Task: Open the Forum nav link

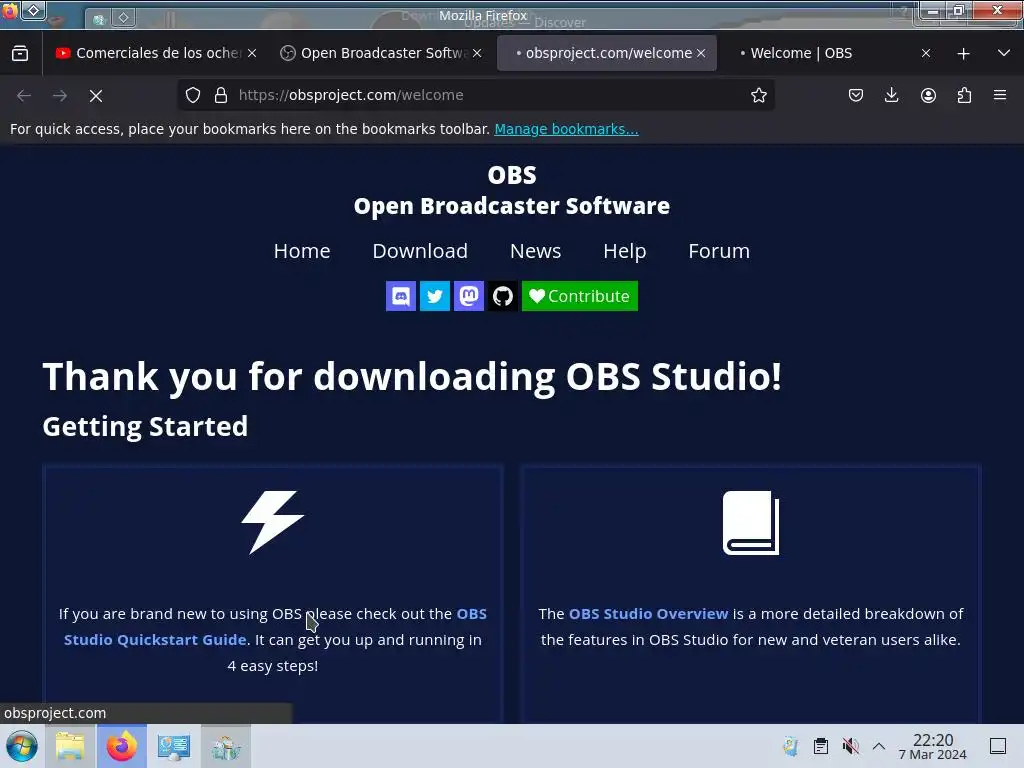Action: pos(719,251)
